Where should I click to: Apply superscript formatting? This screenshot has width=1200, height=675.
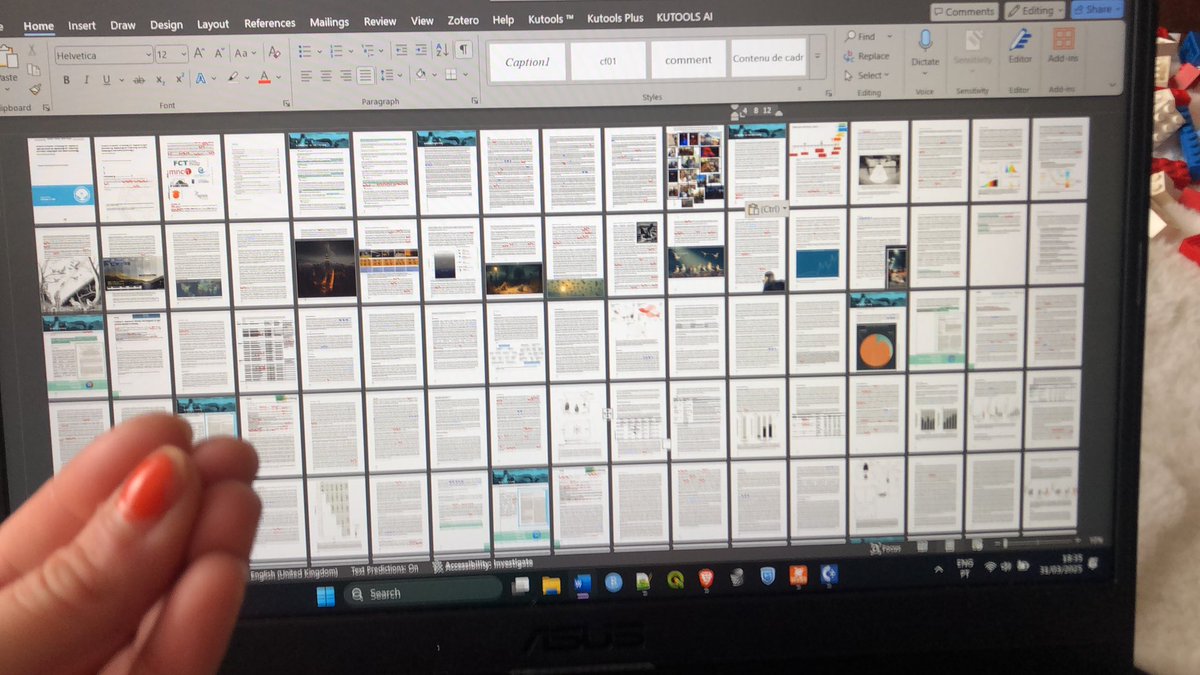[180, 79]
